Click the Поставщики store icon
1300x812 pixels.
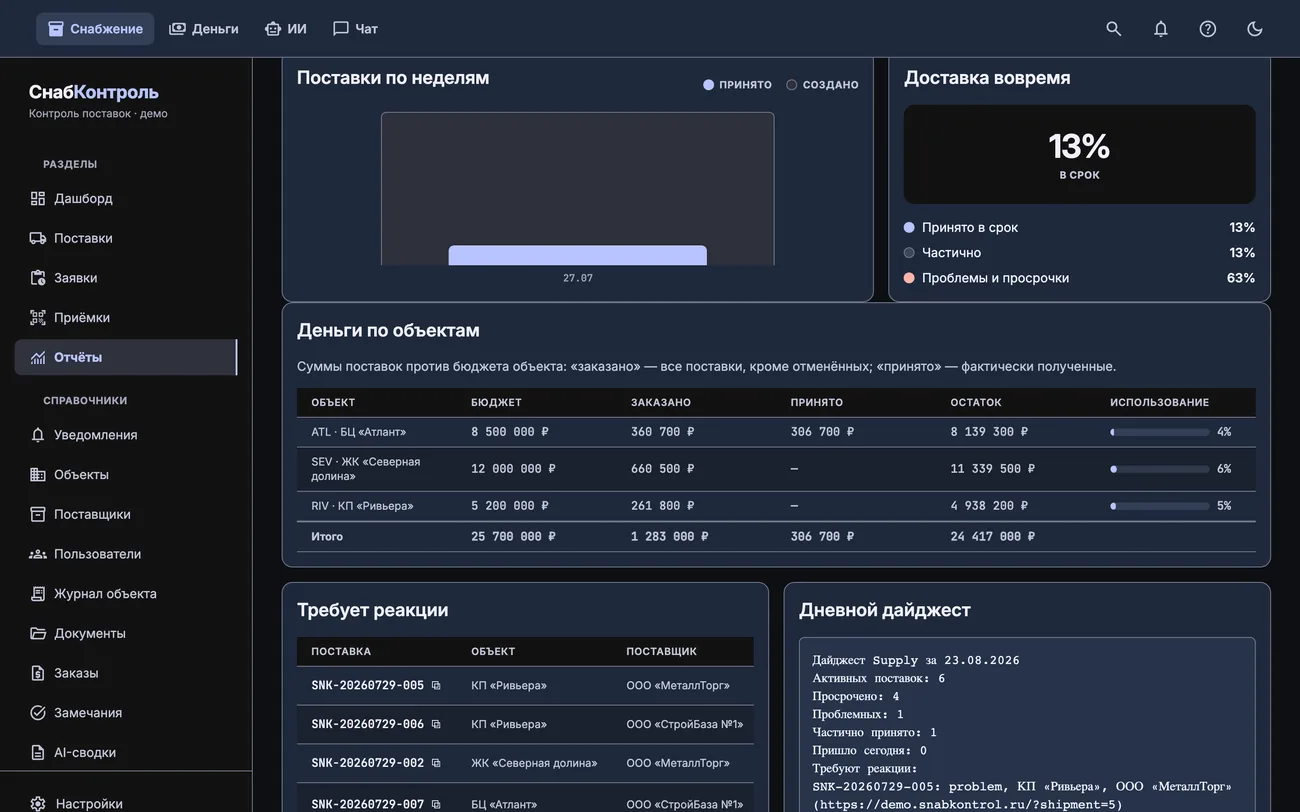pyautogui.click(x=38, y=514)
